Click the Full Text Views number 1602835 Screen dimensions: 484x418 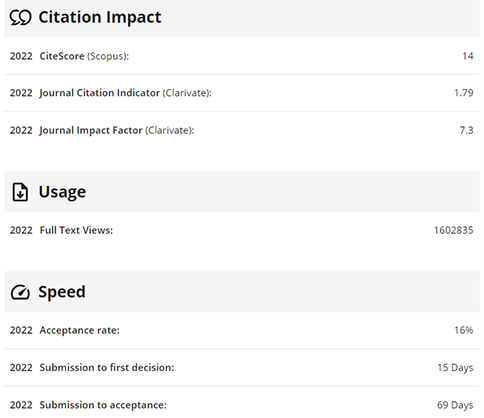point(454,230)
